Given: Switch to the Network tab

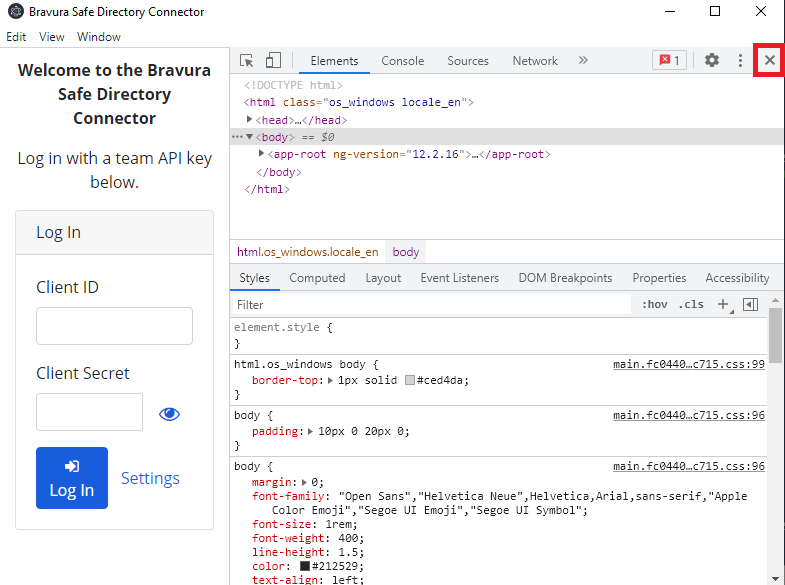Looking at the screenshot, I should [x=535, y=61].
